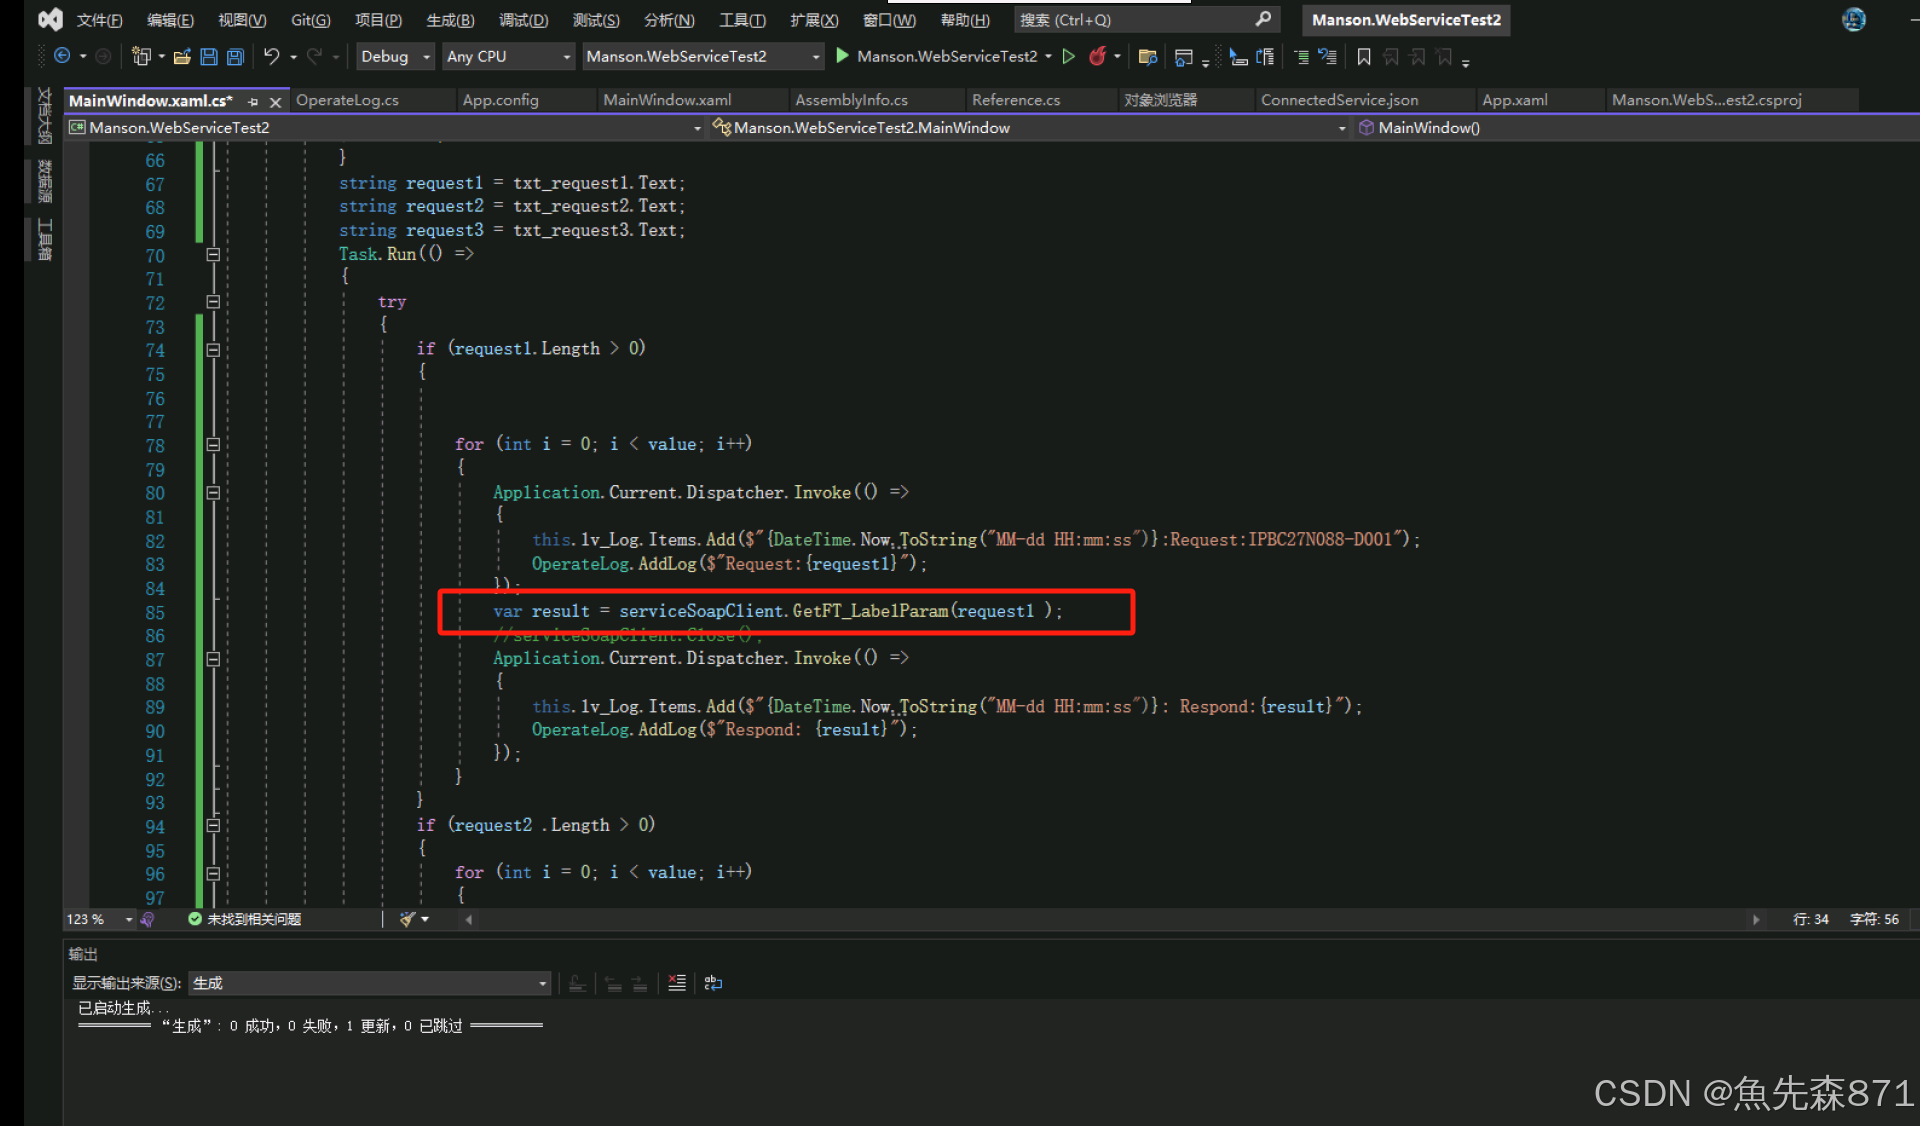Collapse the if request1 block at line 74
This screenshot has height=1126, width=1920.
[x=213, y=349]
